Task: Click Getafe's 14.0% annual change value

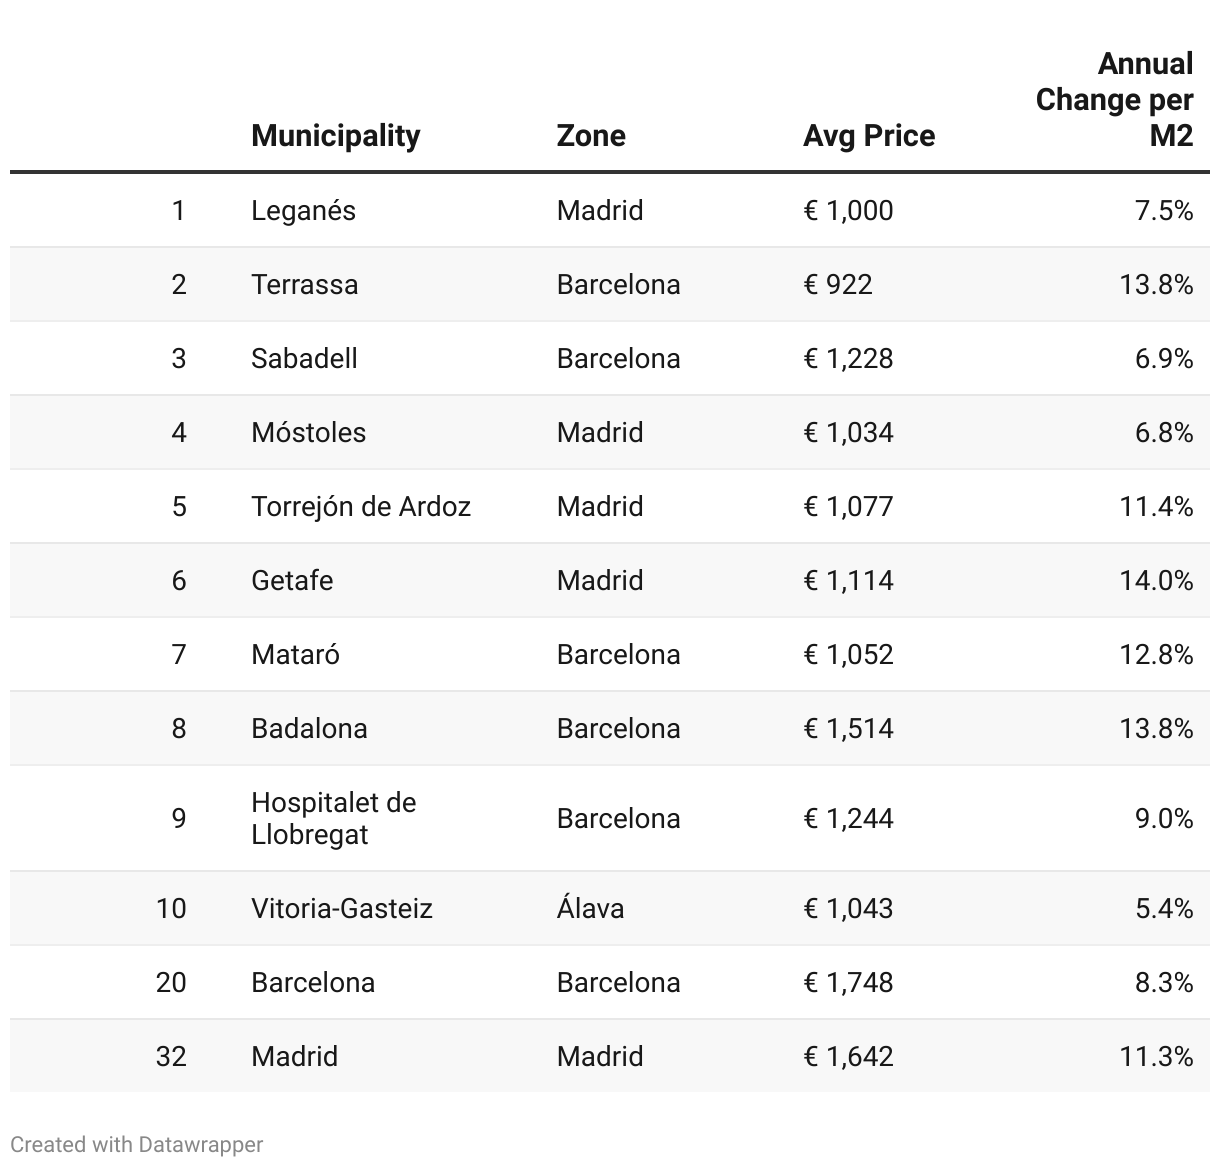Action: (x=1155, y=581)
